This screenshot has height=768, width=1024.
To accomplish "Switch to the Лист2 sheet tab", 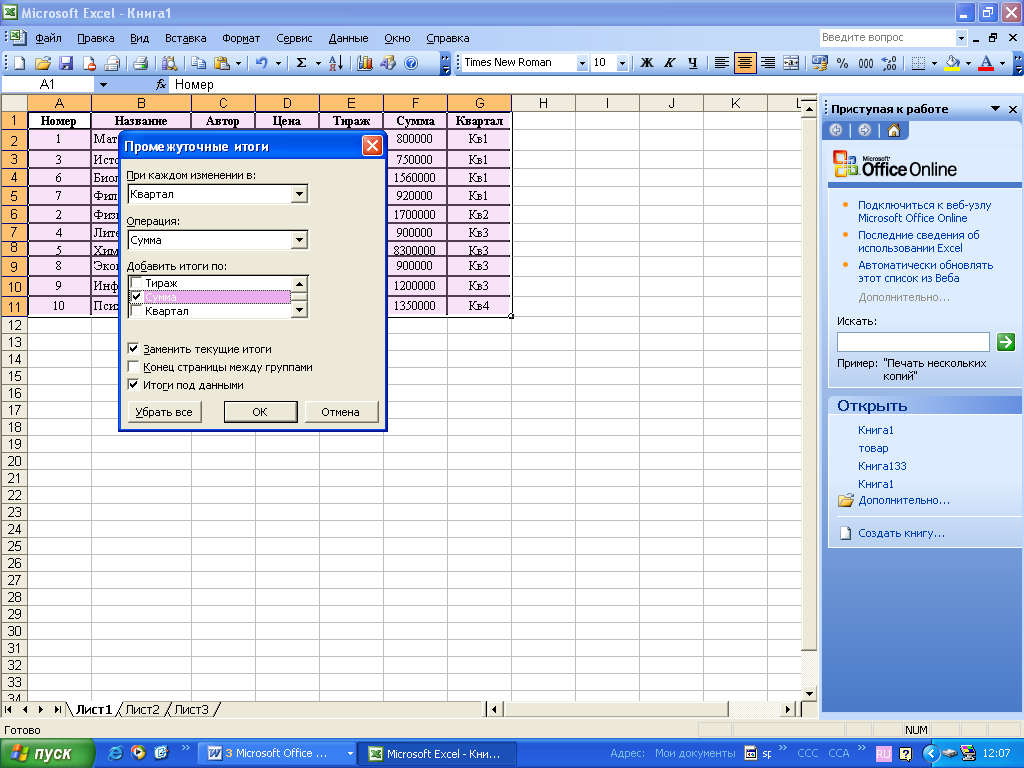I will [x=142, y=709].
